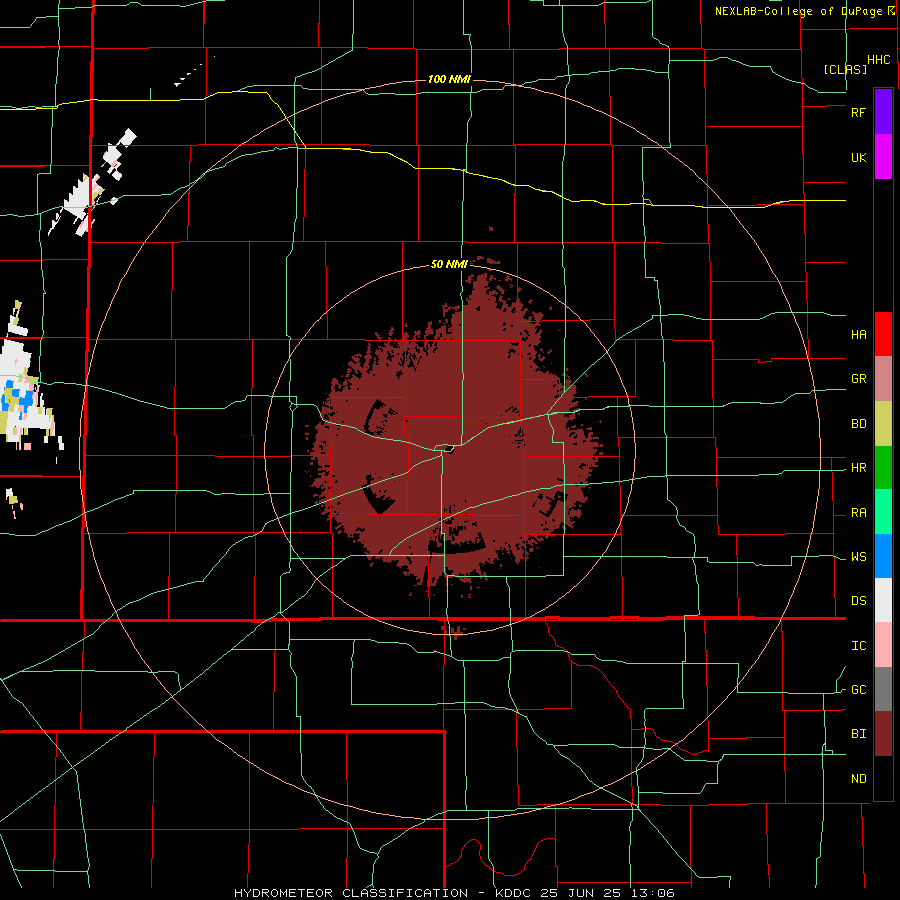Click the HA red legend swatch

883,334
